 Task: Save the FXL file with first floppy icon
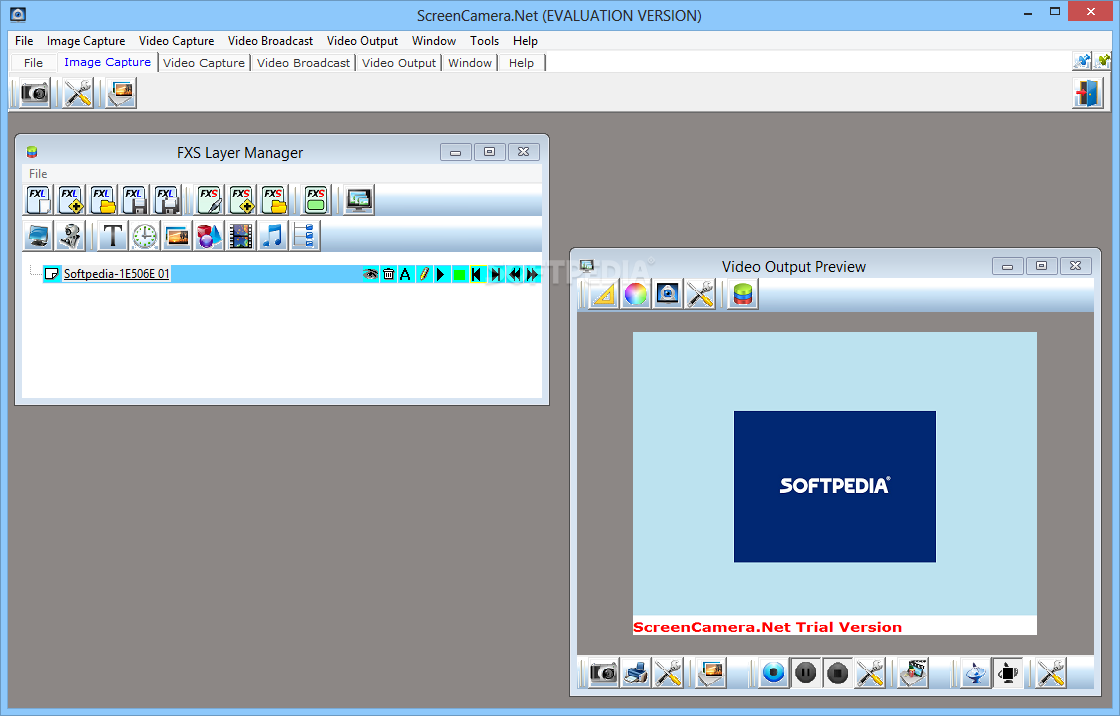point(134,200)
